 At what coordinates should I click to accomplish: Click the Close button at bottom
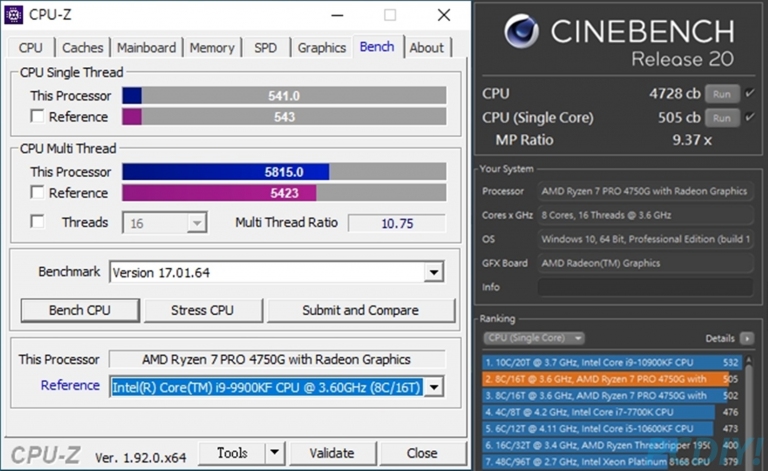pos(422,453)
